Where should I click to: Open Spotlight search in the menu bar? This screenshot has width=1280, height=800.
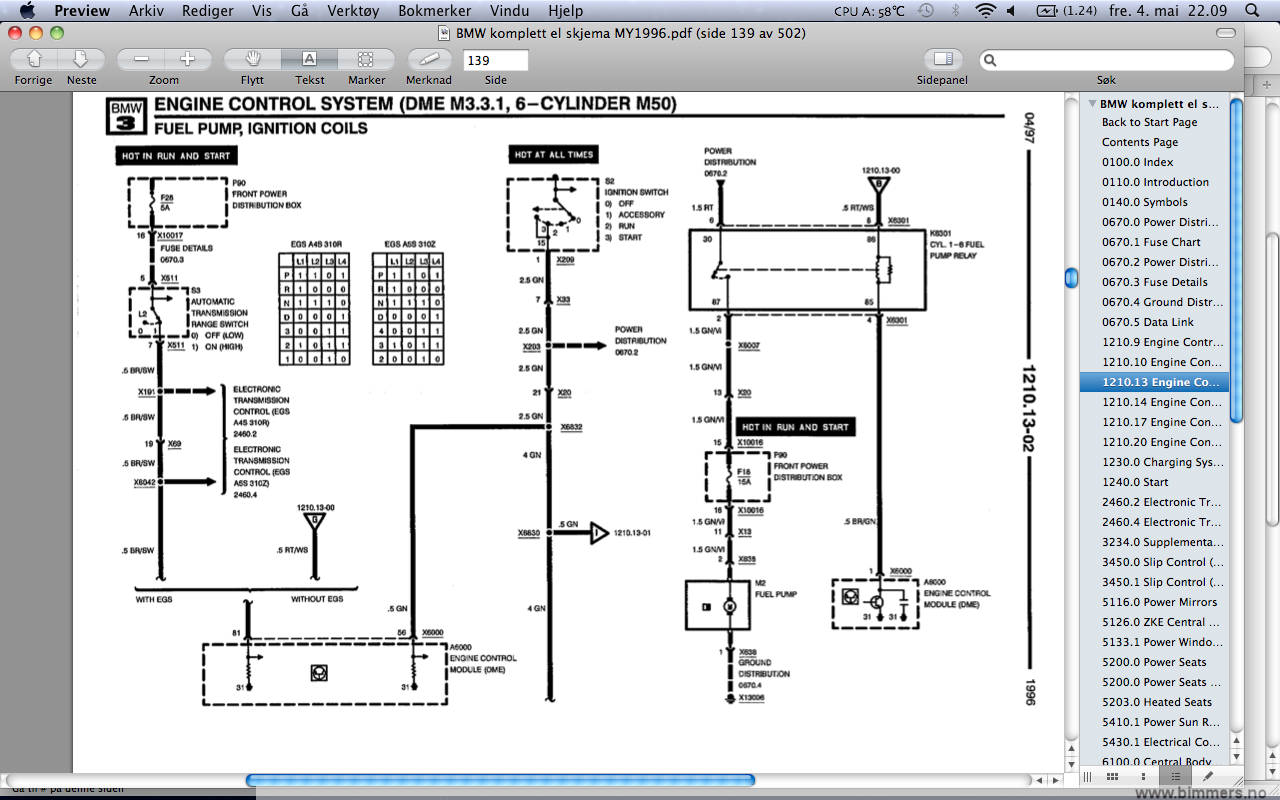(x=1253, y=11)
